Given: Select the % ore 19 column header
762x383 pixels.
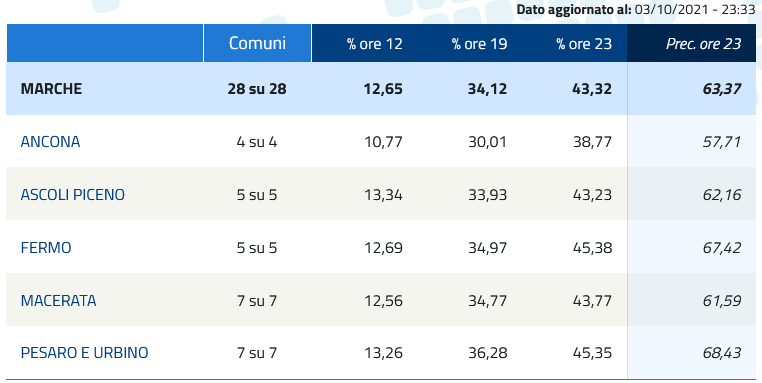Looking at the screenshot, I should tap(479, 44).
